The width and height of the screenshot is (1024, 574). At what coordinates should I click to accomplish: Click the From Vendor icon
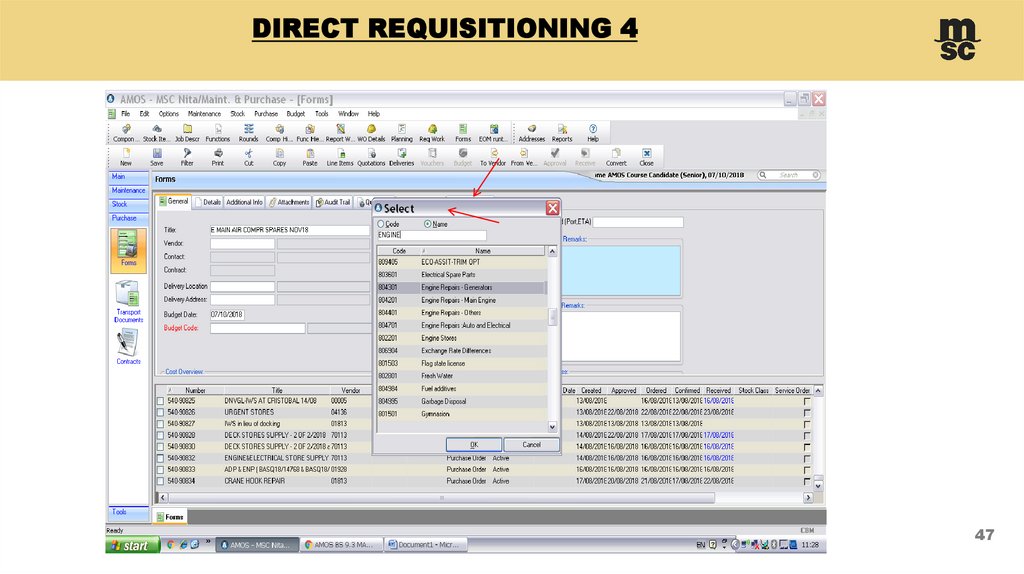tap(523, 157)
